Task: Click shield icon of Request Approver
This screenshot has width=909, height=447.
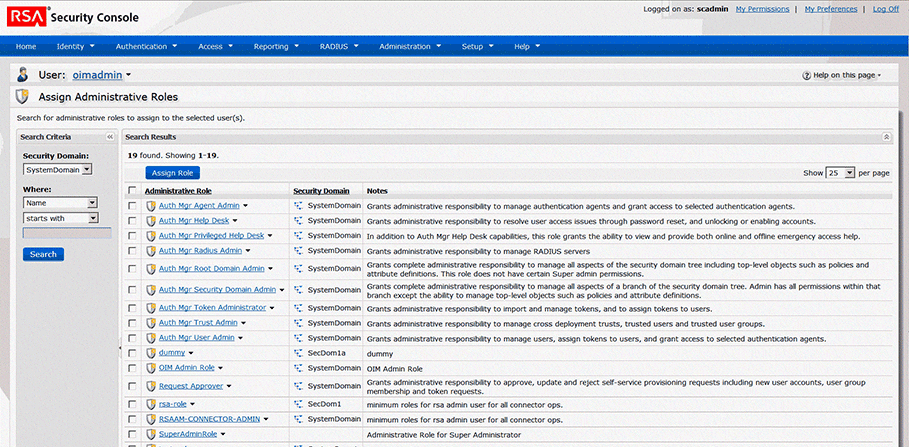Action: 151,386
